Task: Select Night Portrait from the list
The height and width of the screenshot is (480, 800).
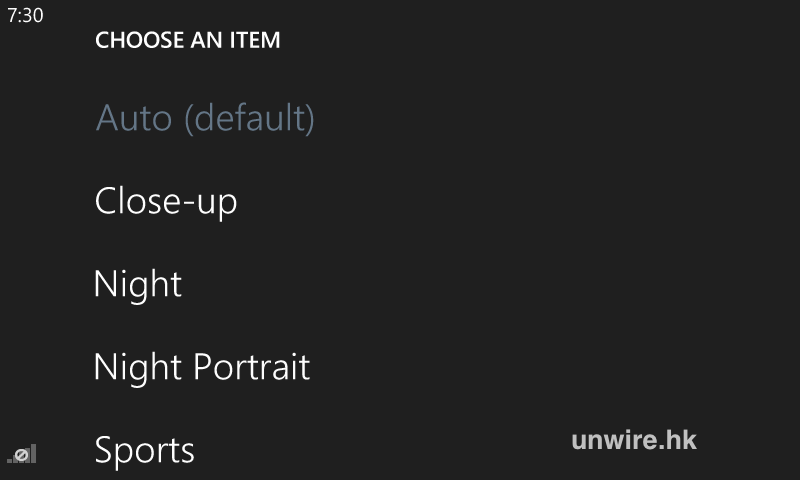Action: click(202, 367)
